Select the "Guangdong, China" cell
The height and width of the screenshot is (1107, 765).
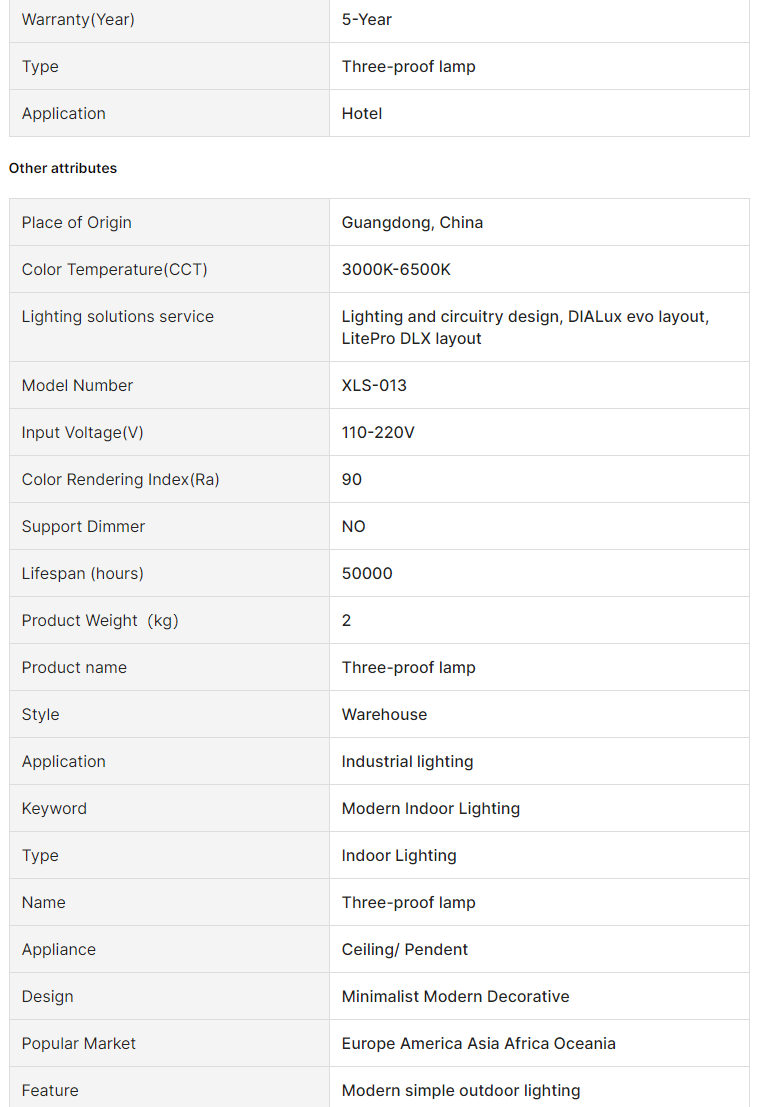pyautogui.click(x=412, y=222)
